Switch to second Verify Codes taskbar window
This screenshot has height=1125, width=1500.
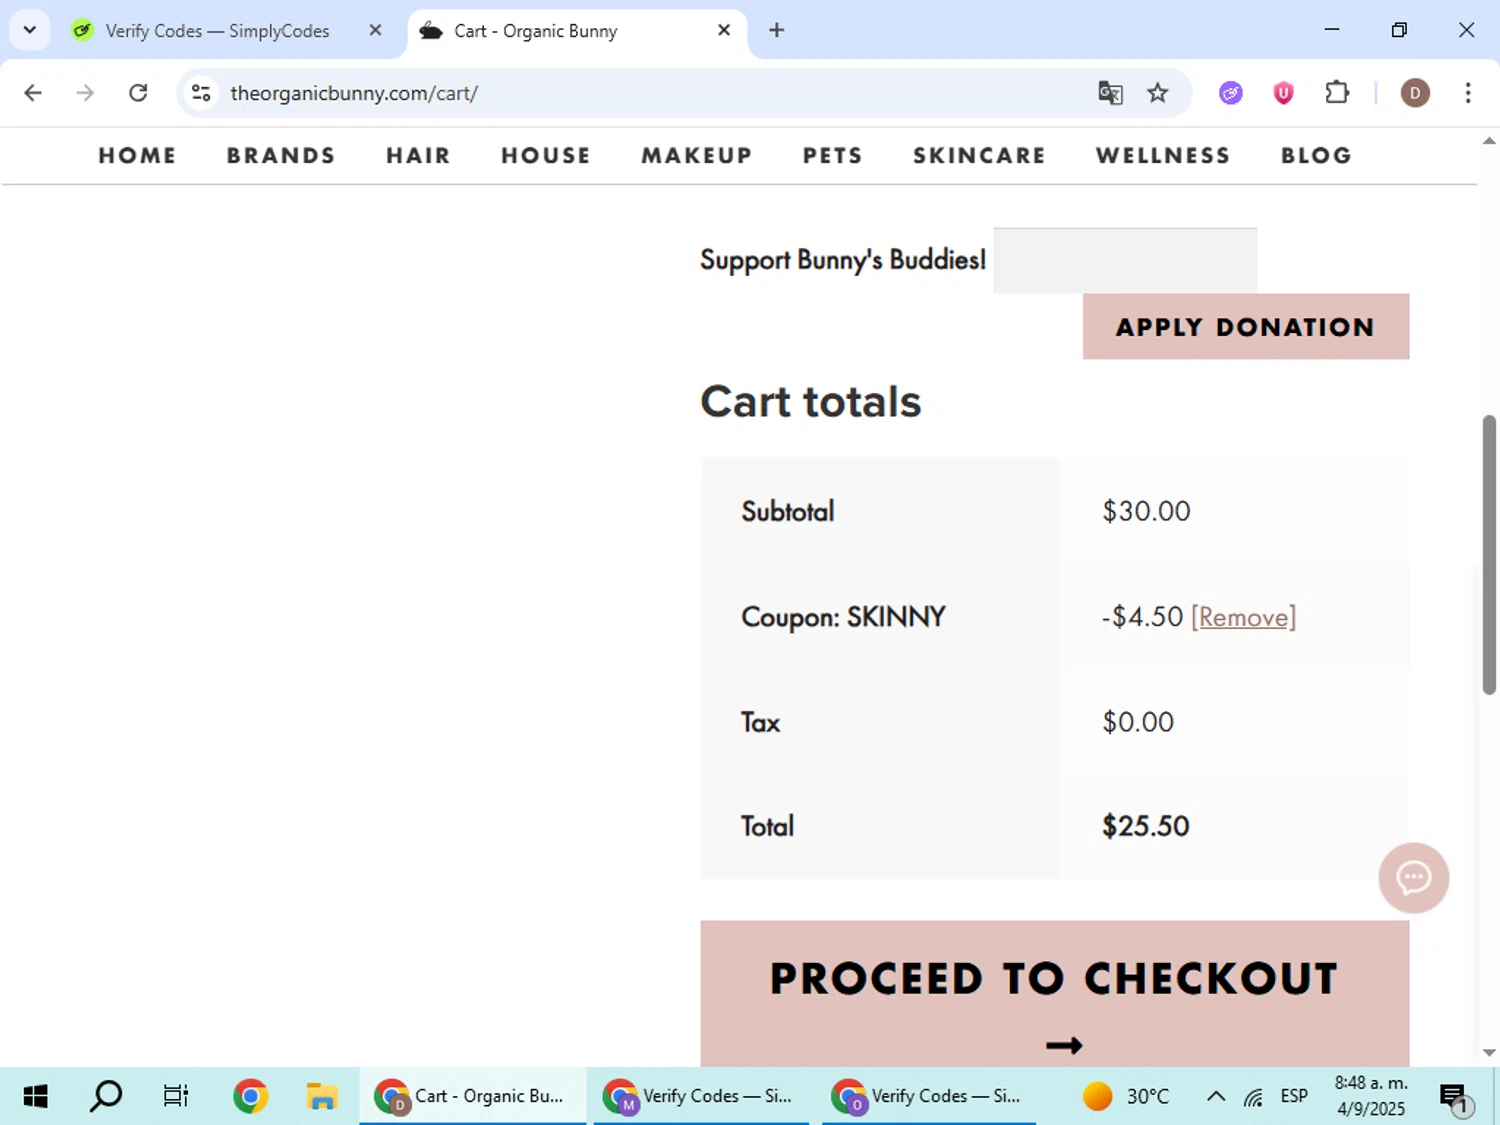[x=928, y=1096]
